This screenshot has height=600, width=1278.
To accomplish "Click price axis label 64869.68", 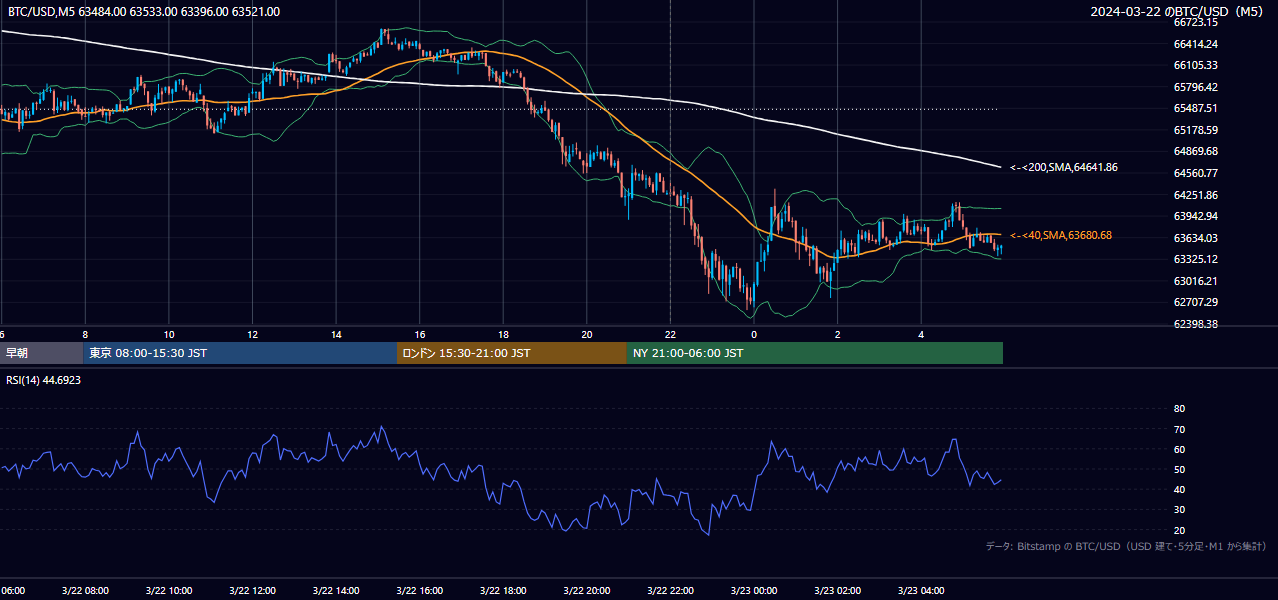I will coord(1196,151).
